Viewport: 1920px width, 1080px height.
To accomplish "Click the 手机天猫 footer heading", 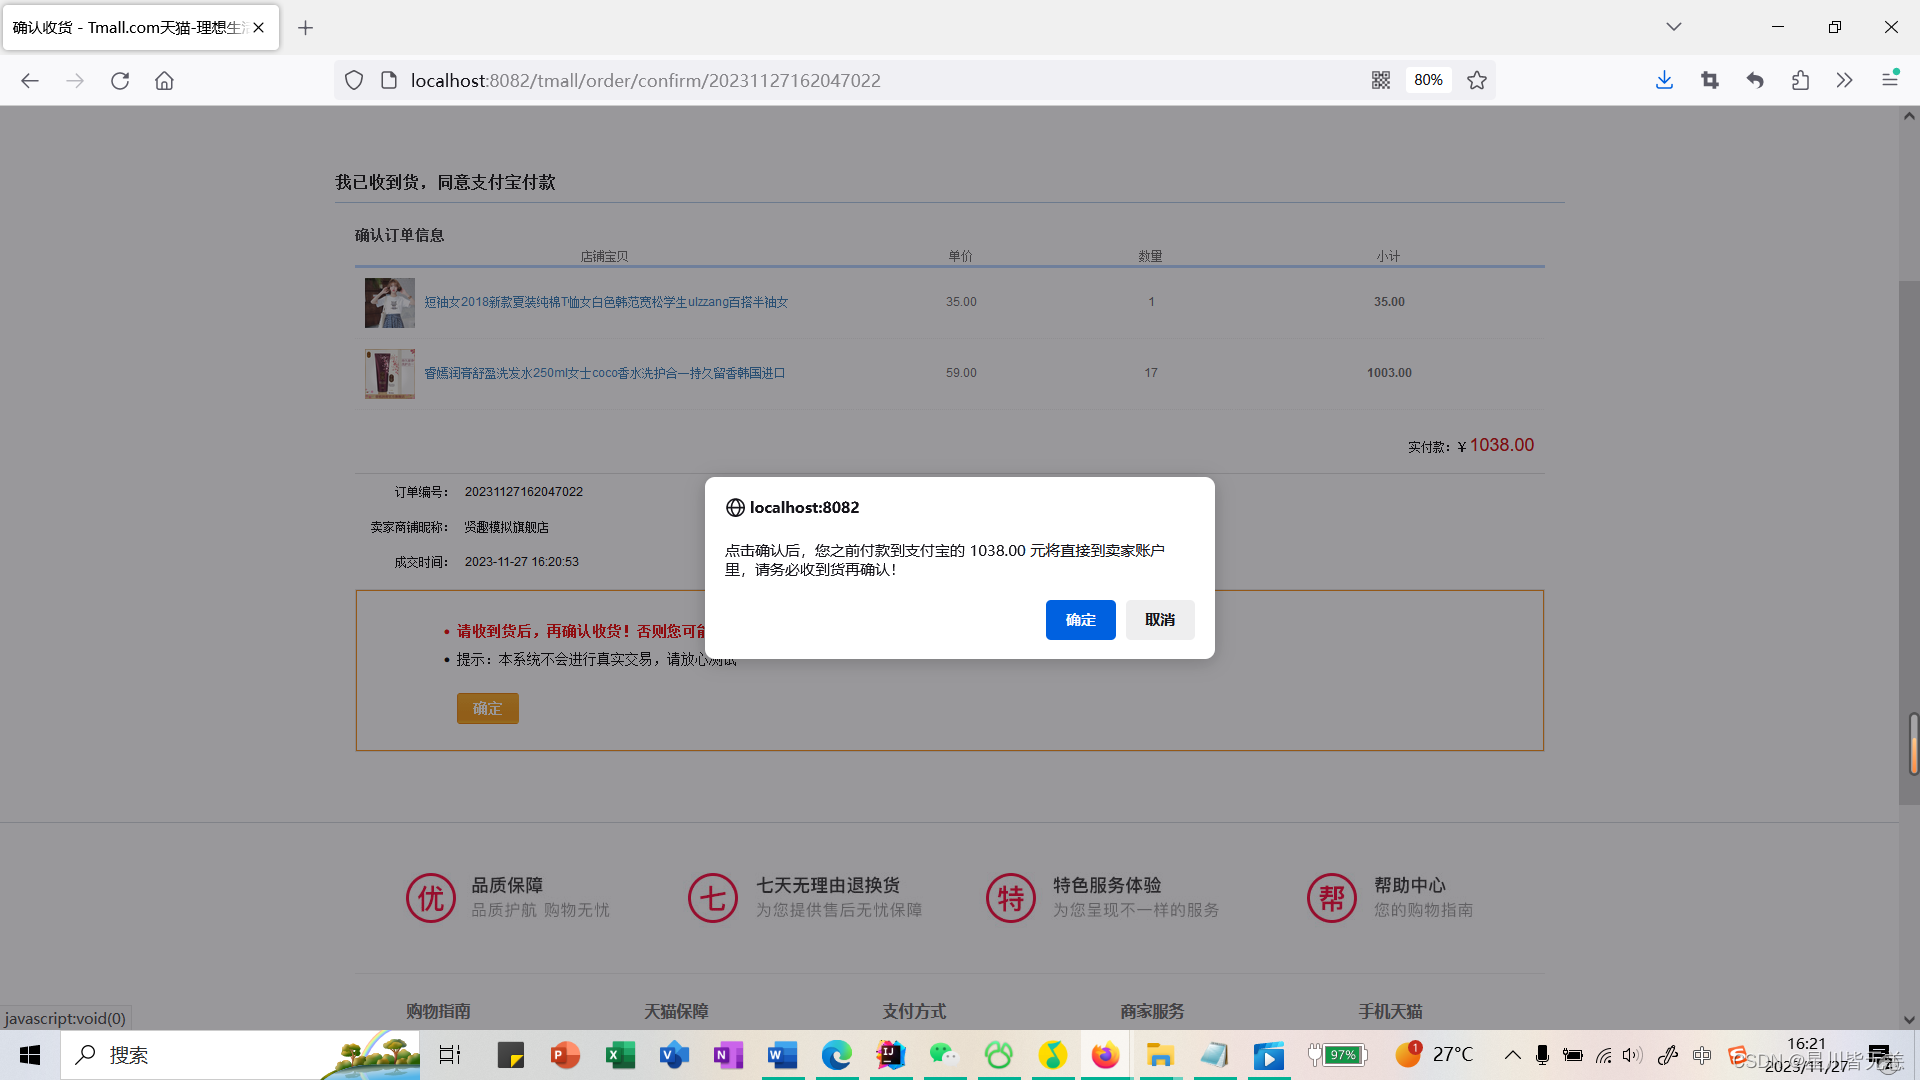I will pos(1390,1011).
